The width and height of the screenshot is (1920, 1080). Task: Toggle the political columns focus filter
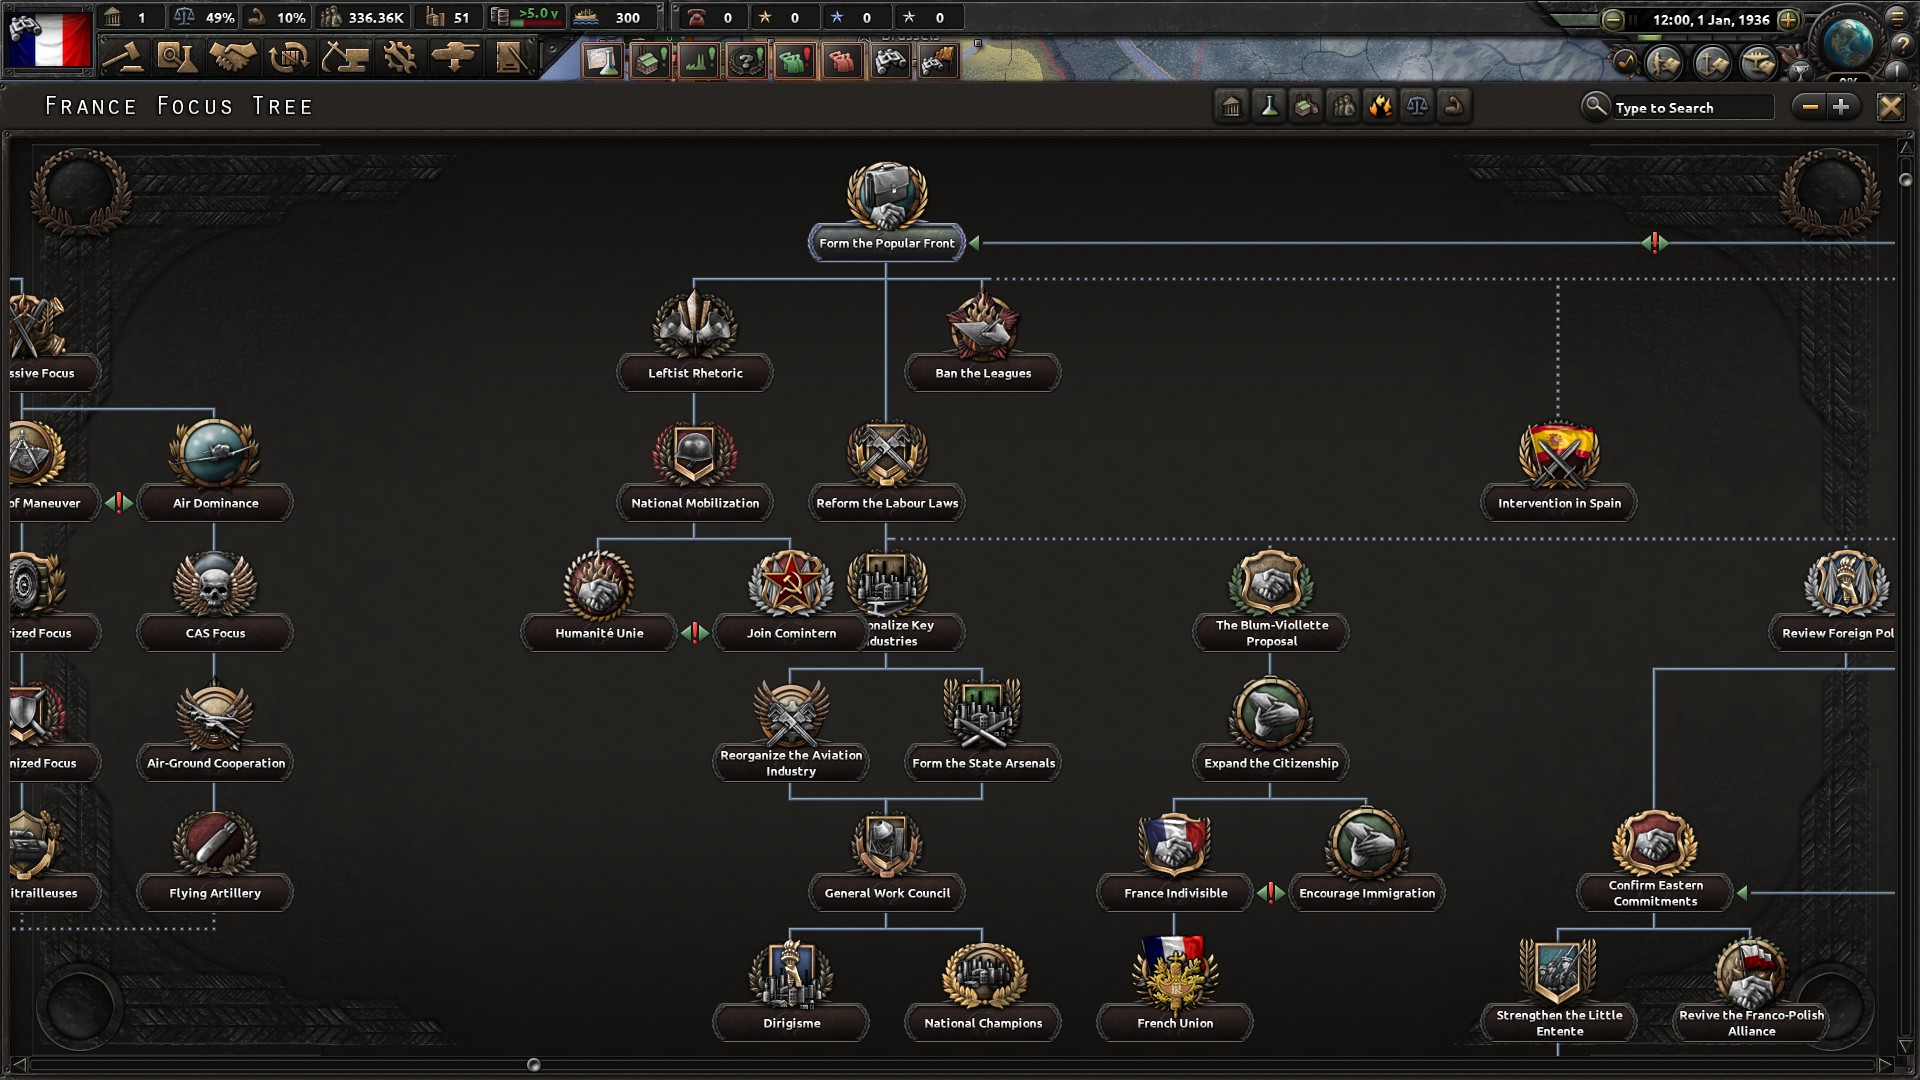point(1231,106)
